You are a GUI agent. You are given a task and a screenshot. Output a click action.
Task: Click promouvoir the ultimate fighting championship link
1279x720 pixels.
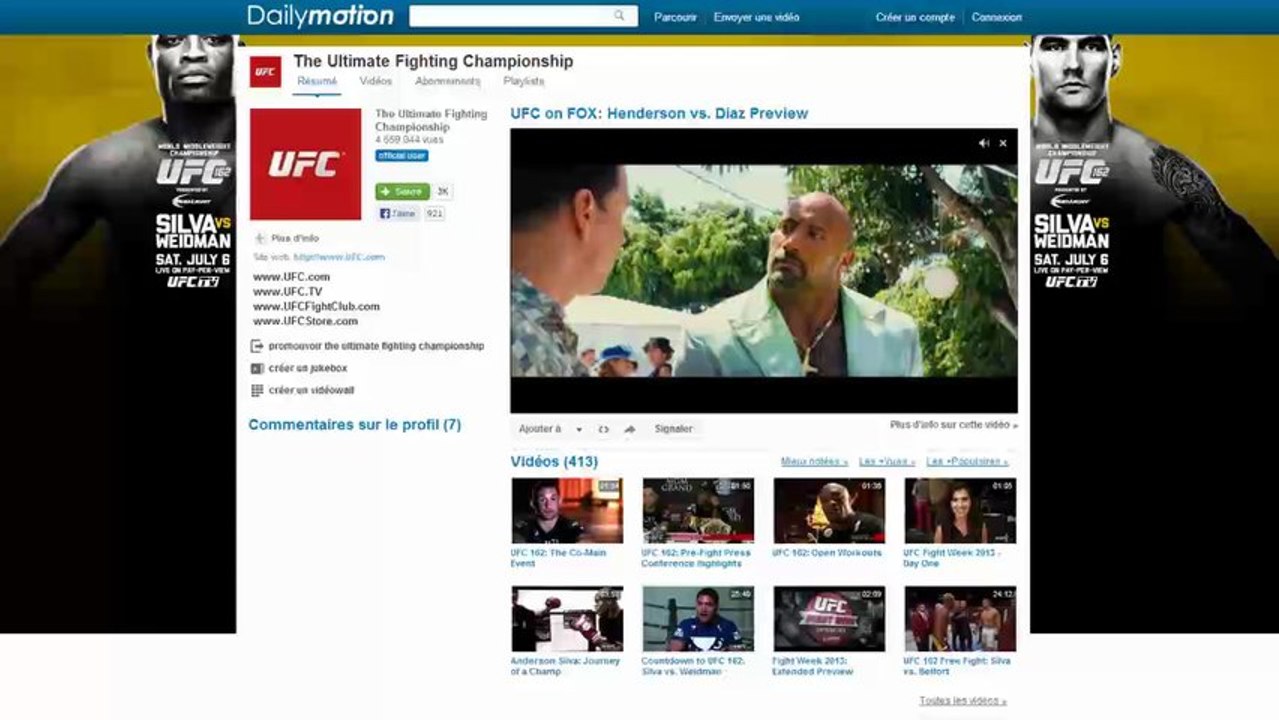(x=376, y=346)
